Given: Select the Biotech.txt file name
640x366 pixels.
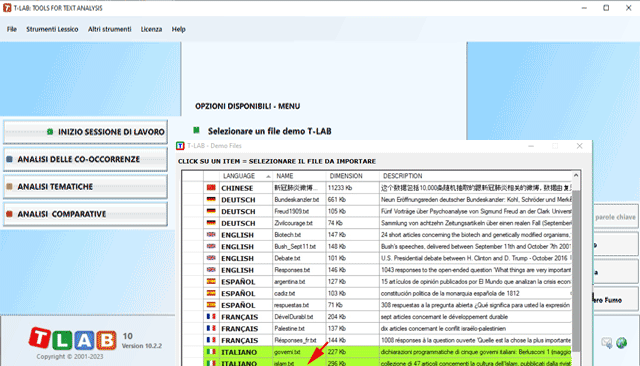Looking at the screenshot, I should pos(287,235).
